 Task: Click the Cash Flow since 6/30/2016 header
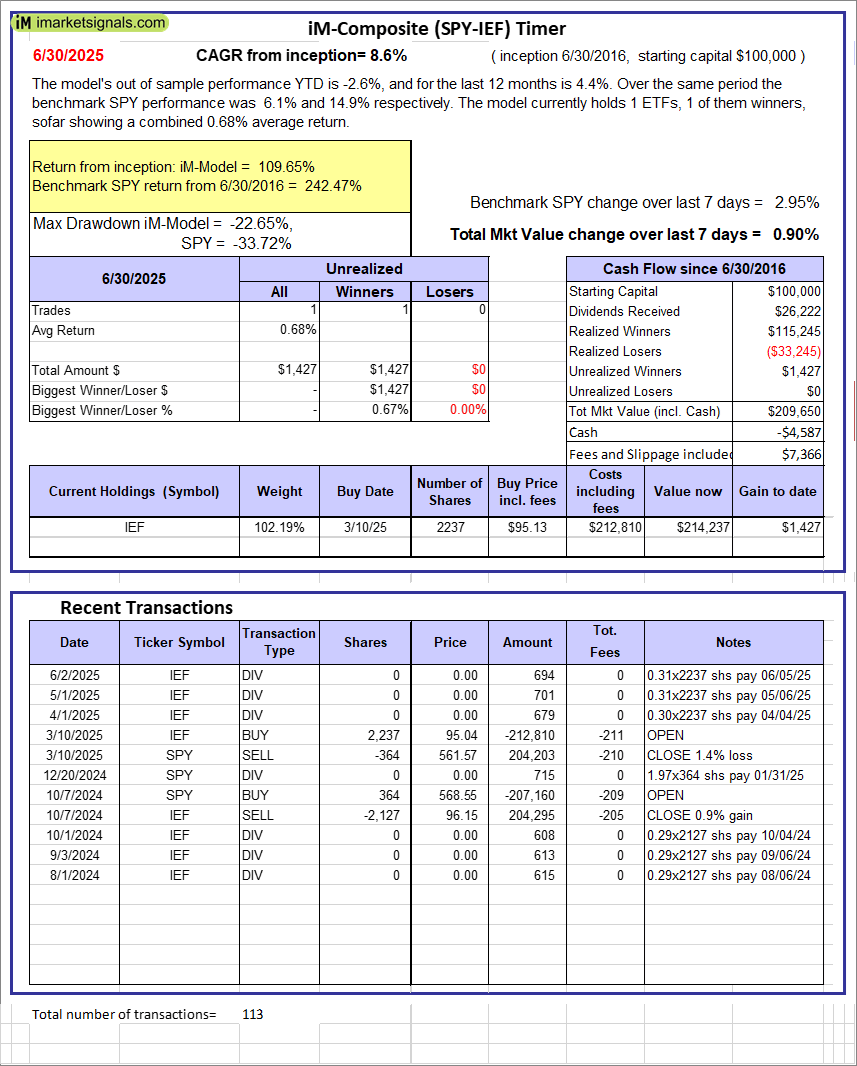click(x=694, y=268)
